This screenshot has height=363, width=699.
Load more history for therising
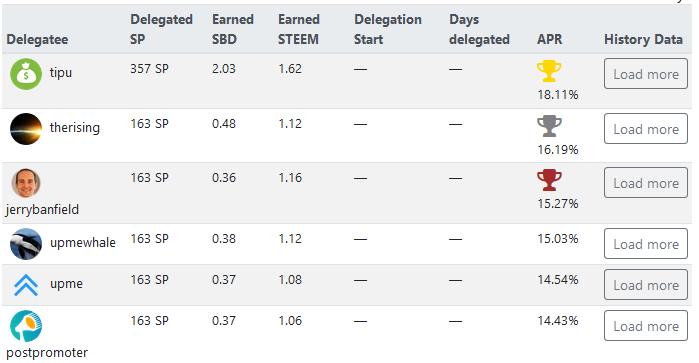(x=646, y=128)
